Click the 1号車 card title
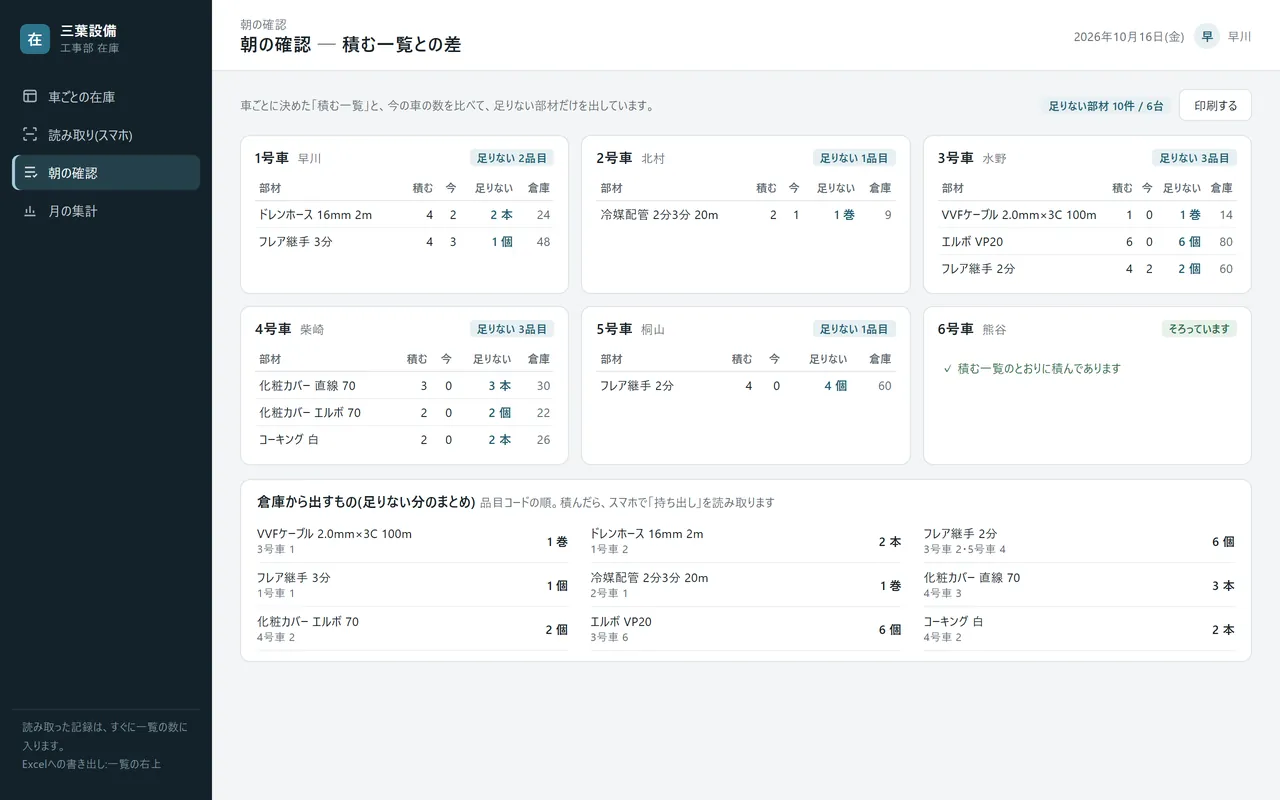This screenshot has height=800, width=1280. coord(272,158)
